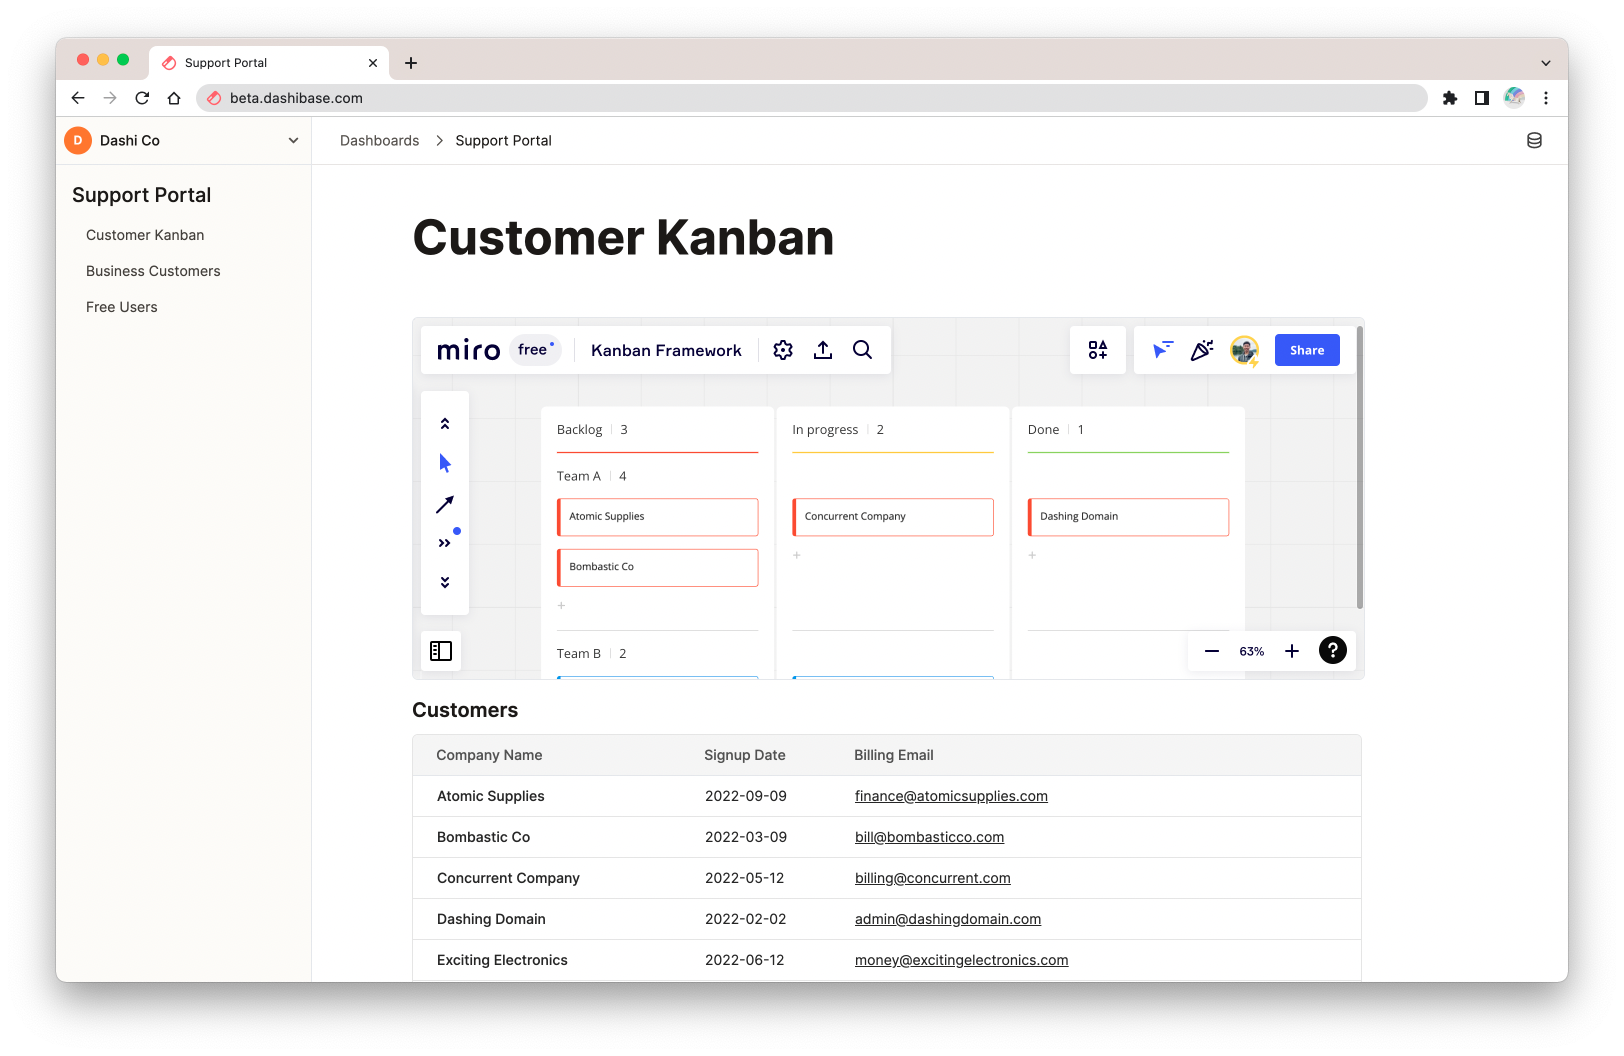This screenshot has height=1056, width=1624.
Task: Click Exciting Electronics company name cell
Action: (502, 960)
